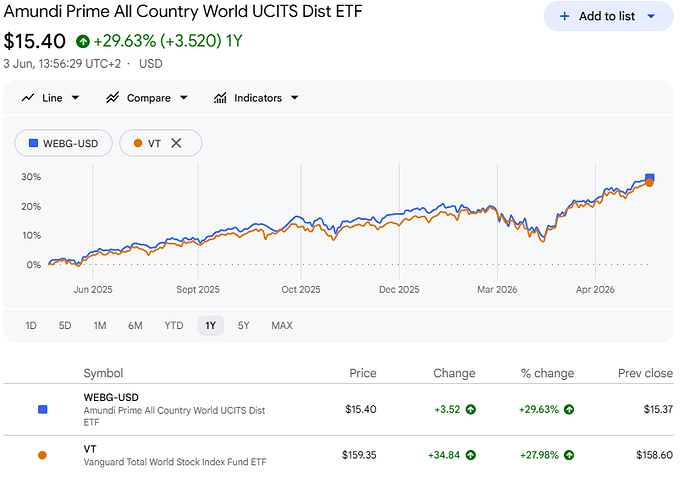This screenshot has height=483, width=690.
Task: Switch to 1D time range
Action: click(31, 326)
